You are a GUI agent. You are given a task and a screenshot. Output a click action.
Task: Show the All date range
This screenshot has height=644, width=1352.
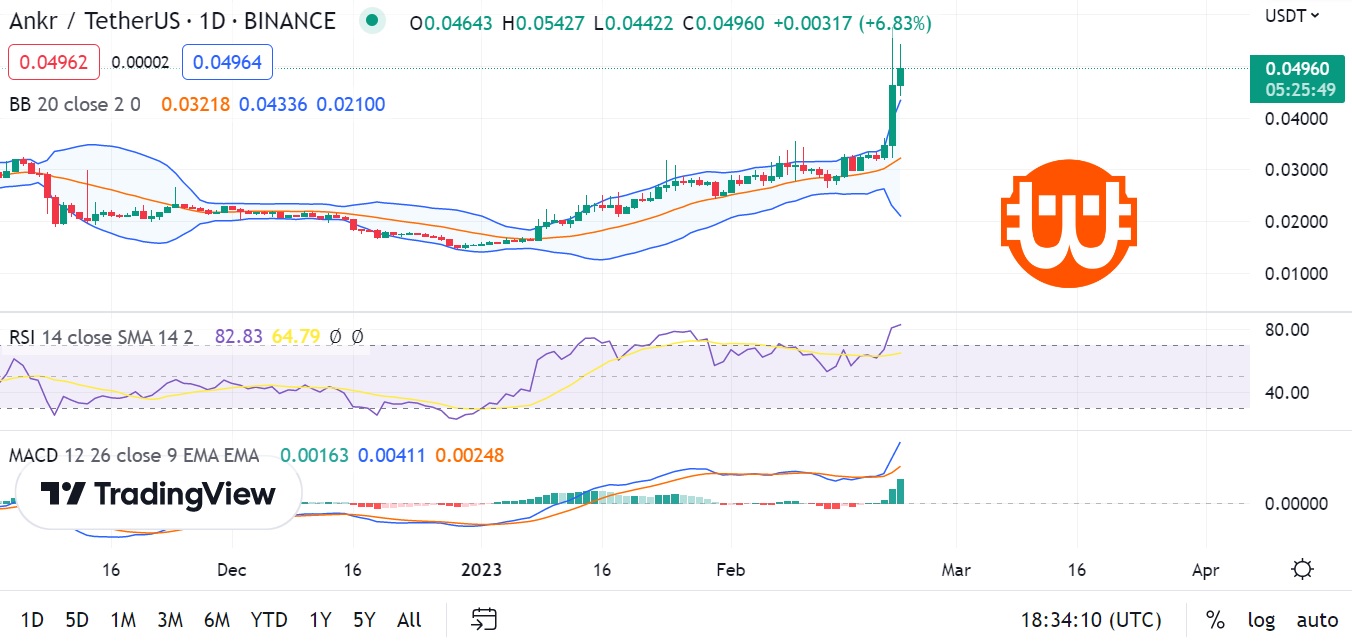pyautogui.click(x=409, y=620)
